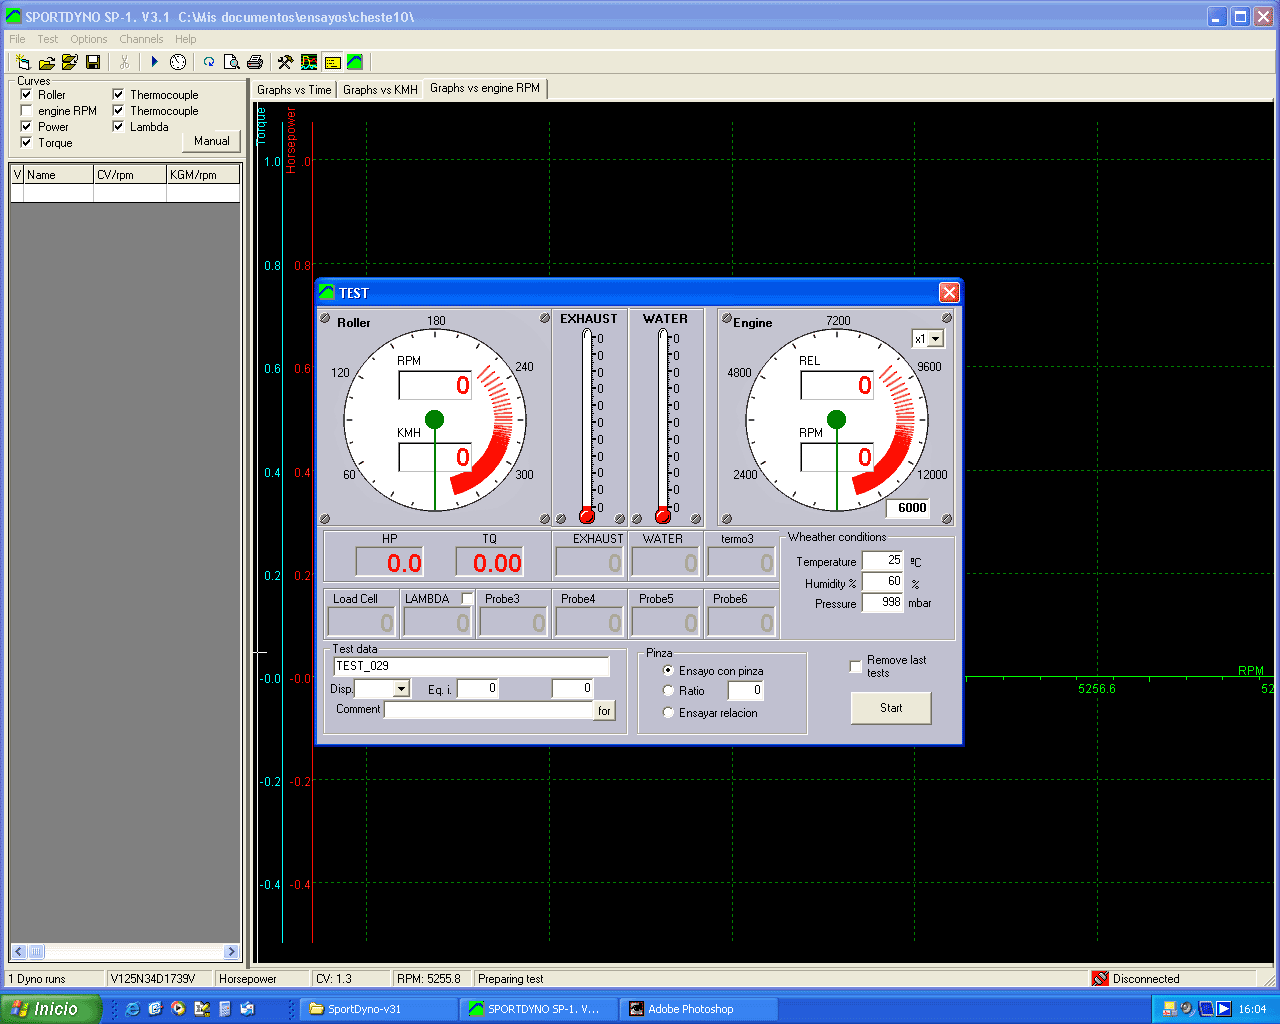Click the 'RPM: 5255.8' status bar text
The image size is (1280, 1024).
[x=429, y=979]
